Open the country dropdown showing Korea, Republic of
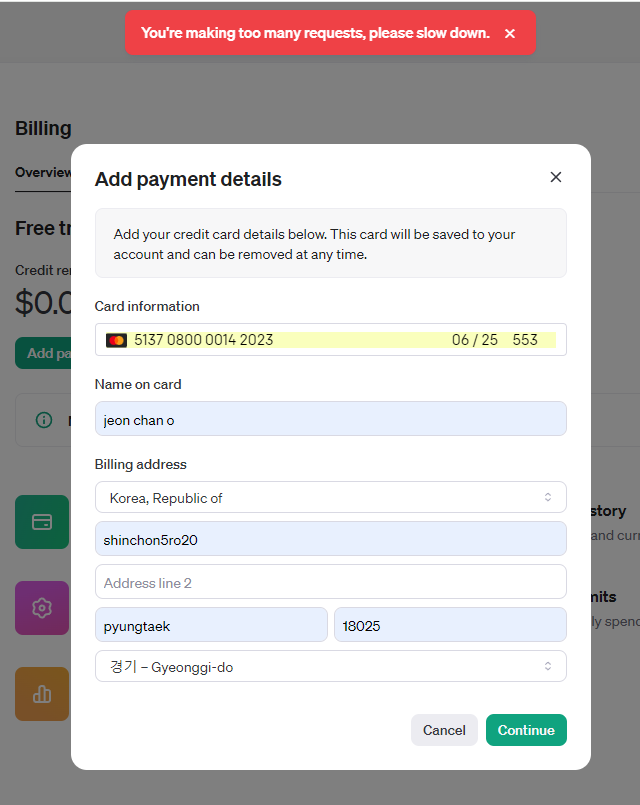 pos(331,497)
